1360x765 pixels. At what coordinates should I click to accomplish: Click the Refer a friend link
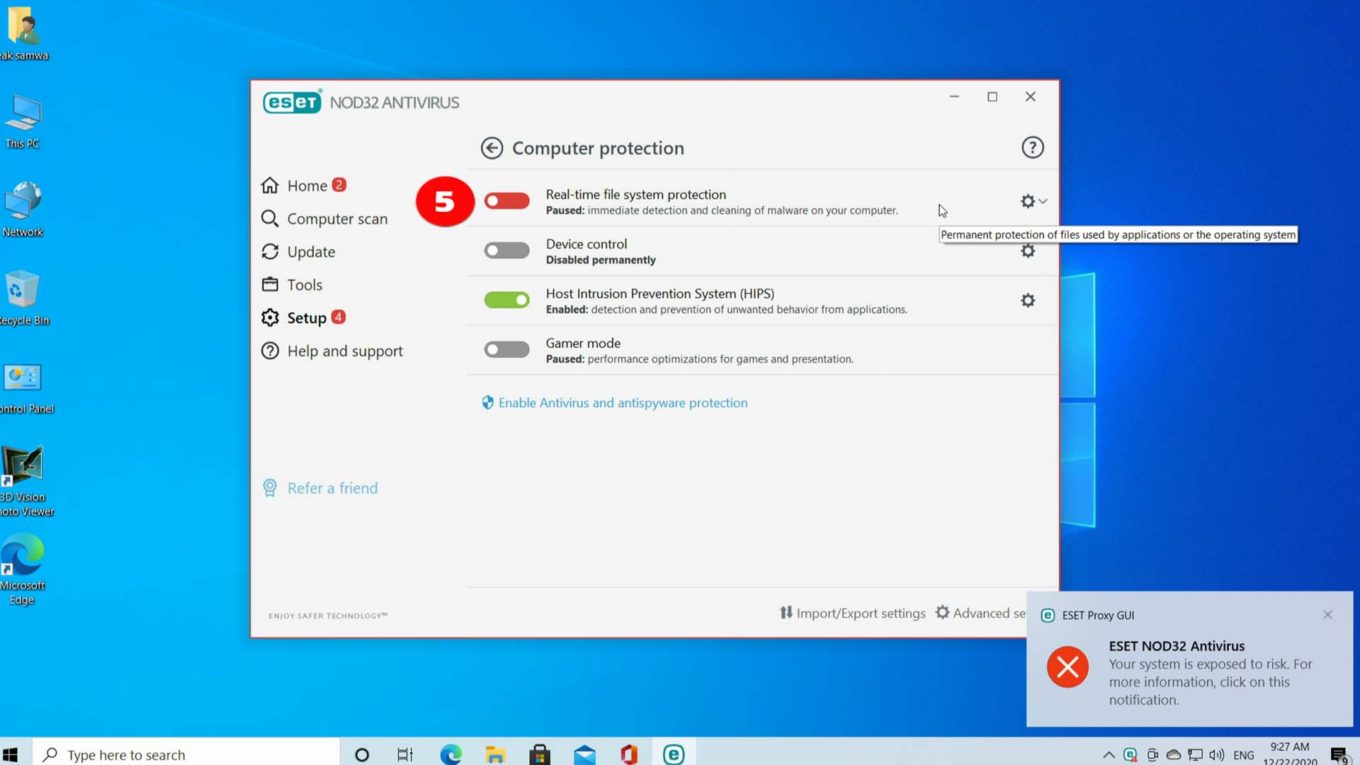320,488
